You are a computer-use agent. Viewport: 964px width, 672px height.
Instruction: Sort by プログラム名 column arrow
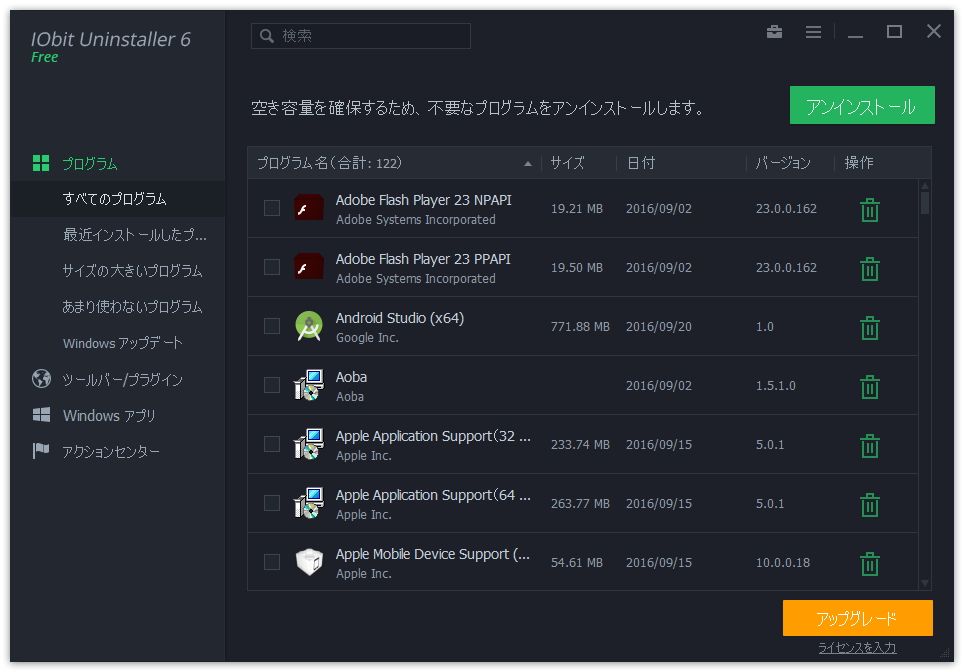coord(527,164)
